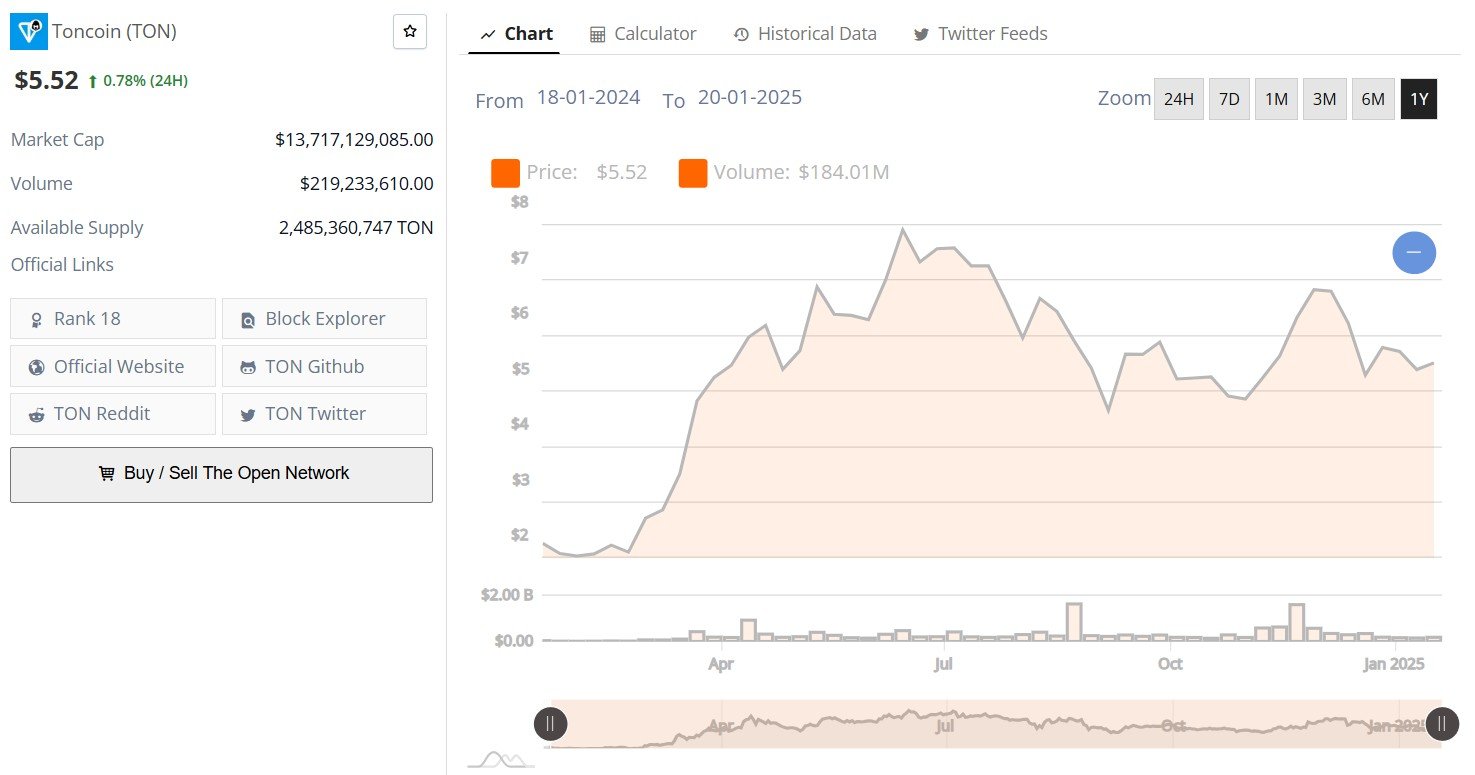Screen dimensions: 1475x775
Task: Click the blue zoom-out minus button
Action: pyautogui.click(x=1414, y=252)
